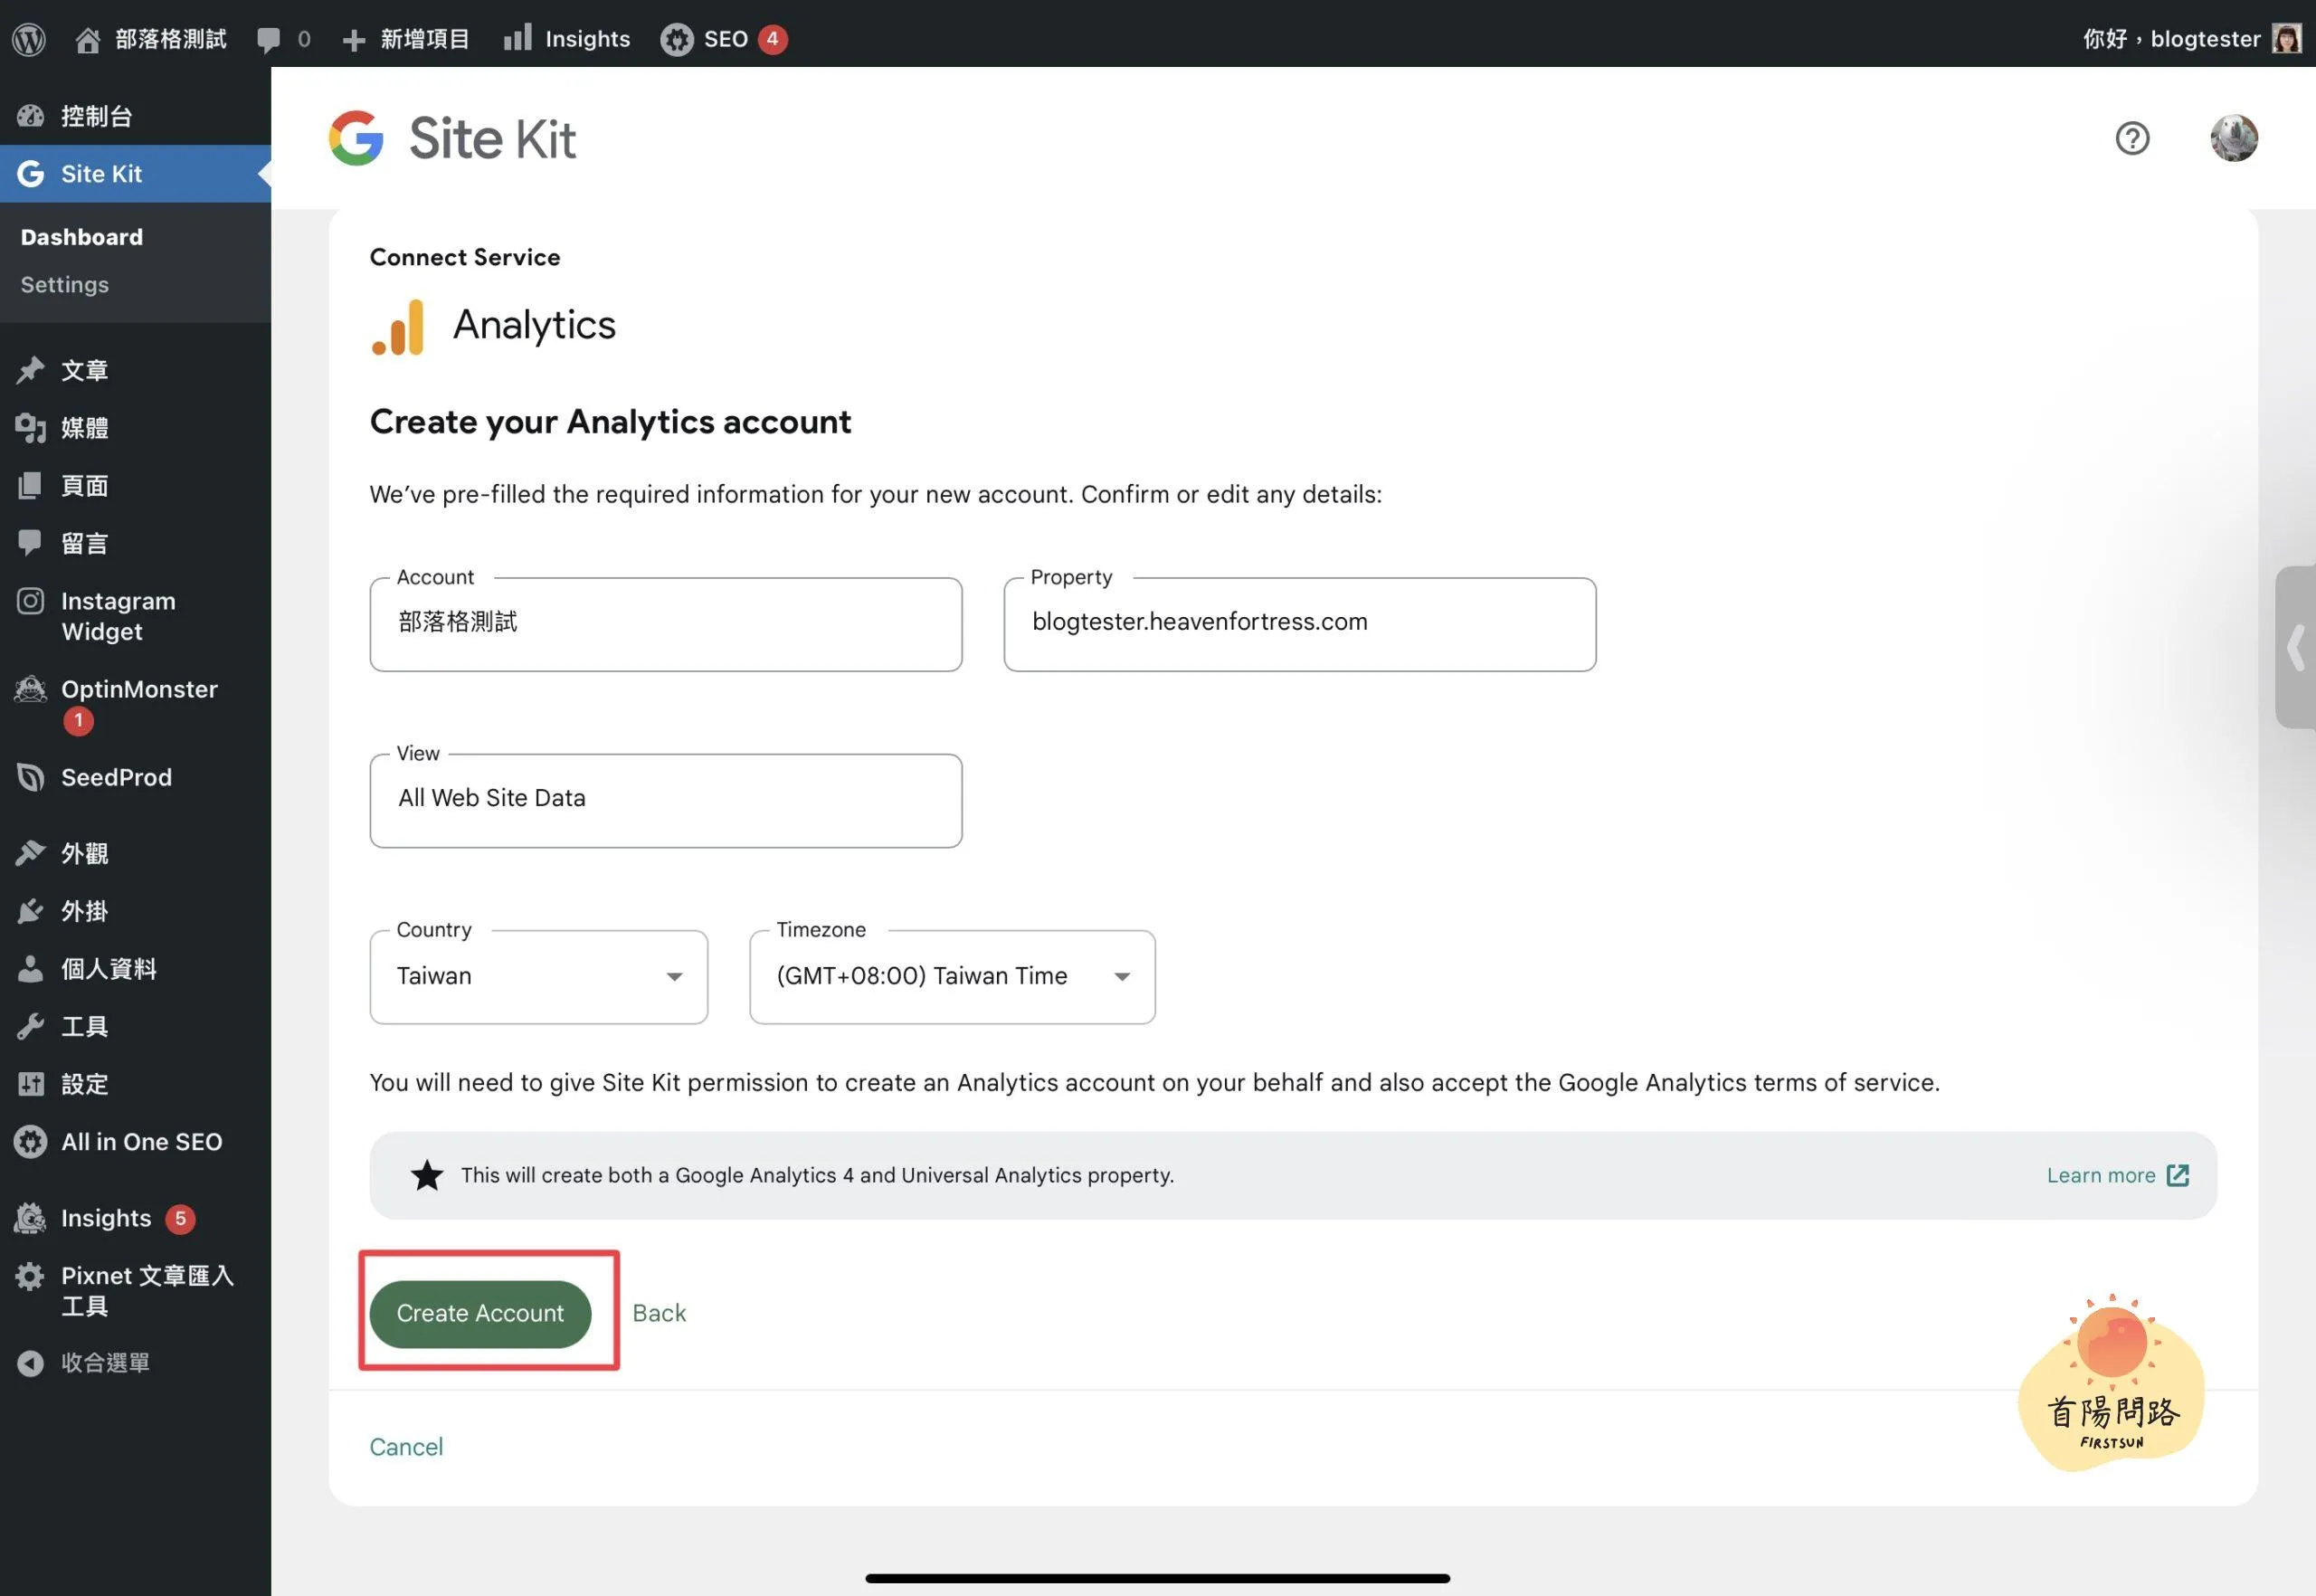
Task: Click Cancel at the bottom
Action: (x=406, y=1448)
